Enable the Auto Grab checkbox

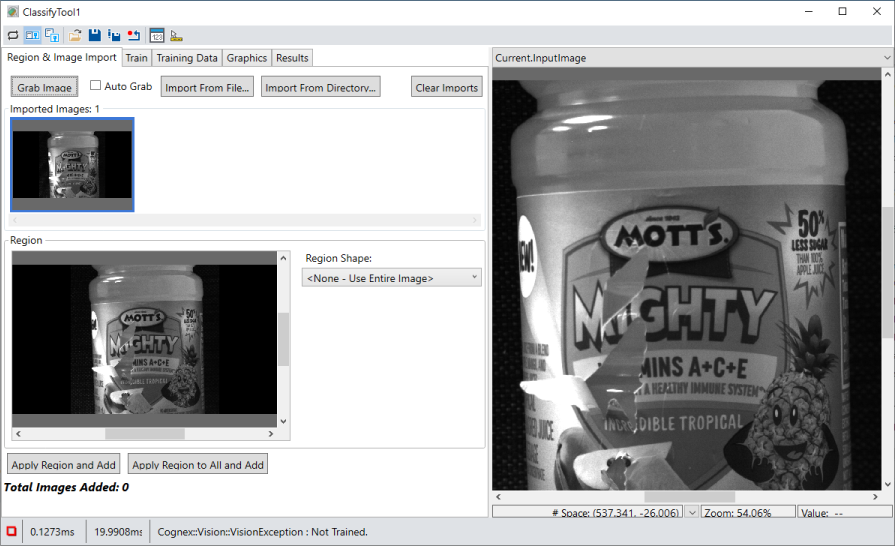click(96, 86)
